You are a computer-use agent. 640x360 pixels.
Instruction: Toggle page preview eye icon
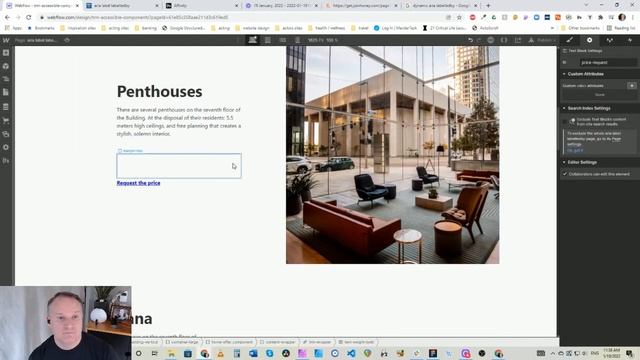click(x=67, y=40)
